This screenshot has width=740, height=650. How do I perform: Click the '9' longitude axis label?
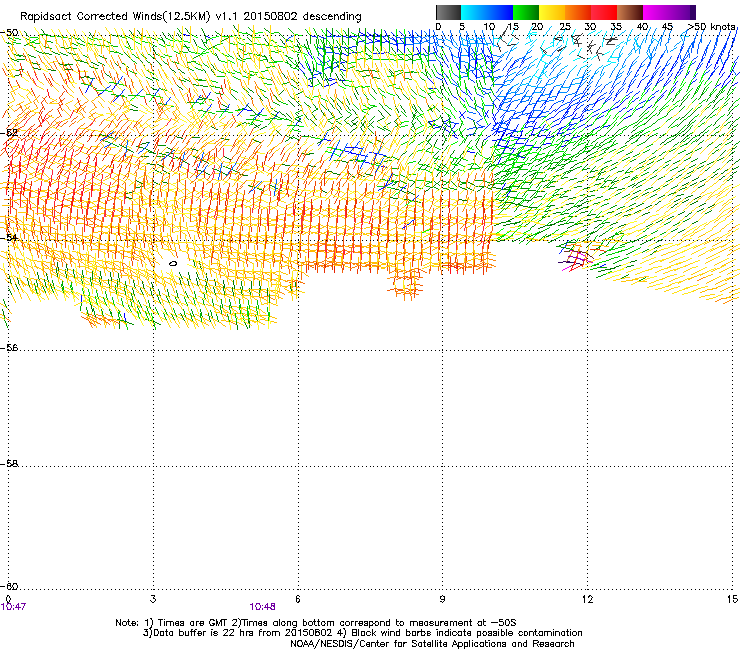[x=442, y=599]
